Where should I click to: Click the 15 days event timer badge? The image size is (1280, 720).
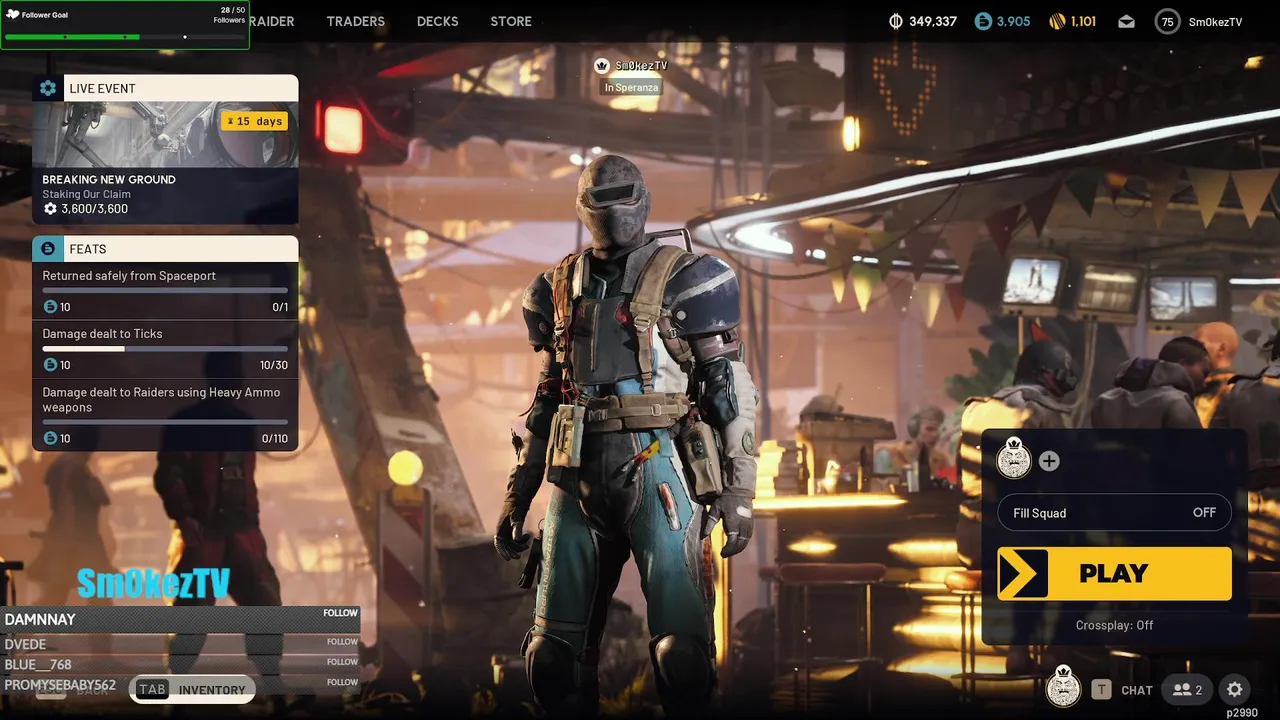click(x=254, y=121)
